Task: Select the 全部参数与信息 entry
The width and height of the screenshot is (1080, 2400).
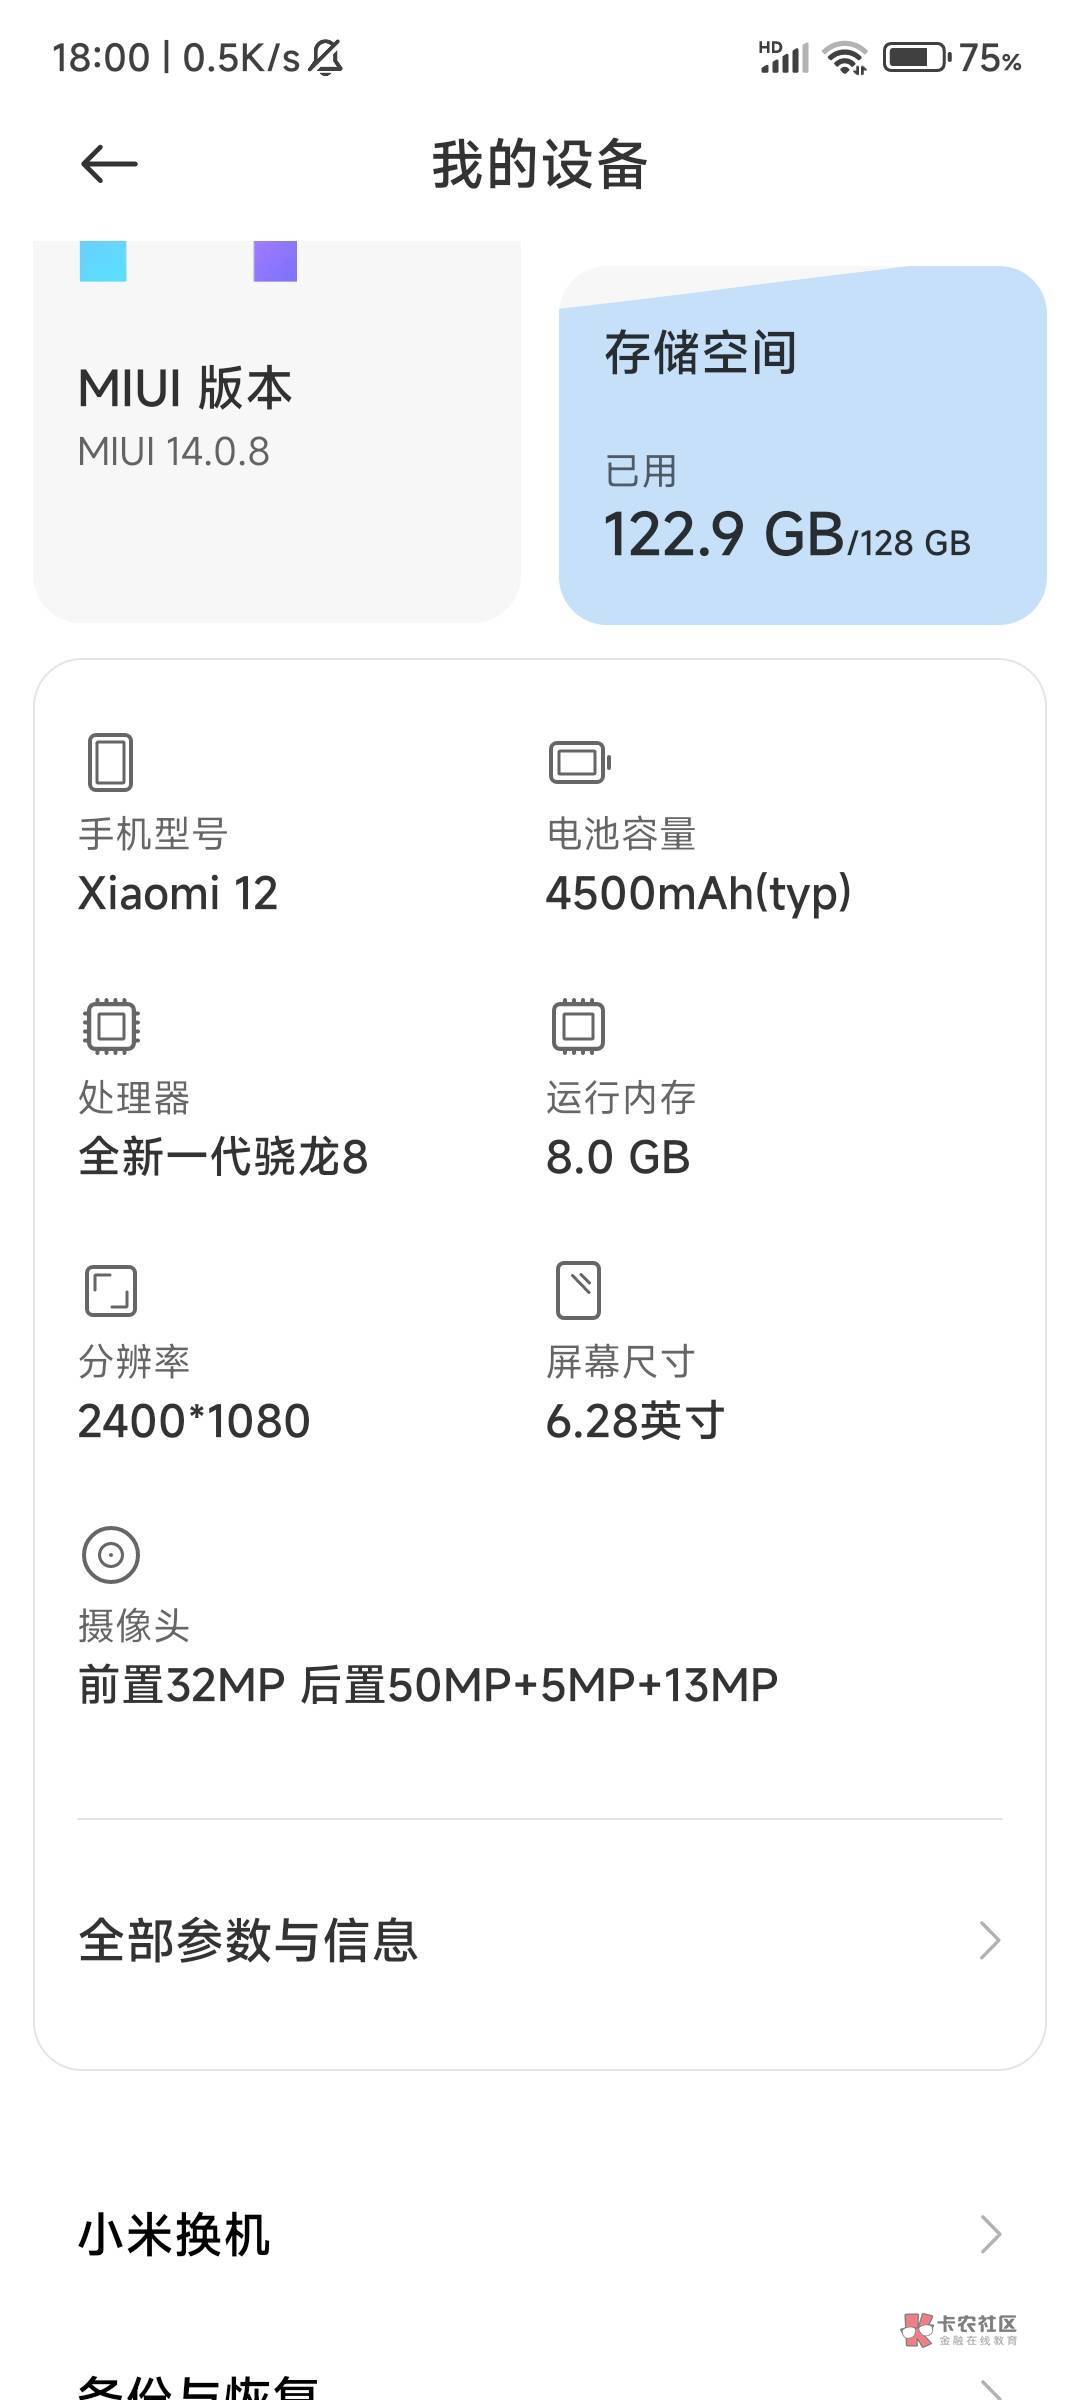Action: (248, 1940)
